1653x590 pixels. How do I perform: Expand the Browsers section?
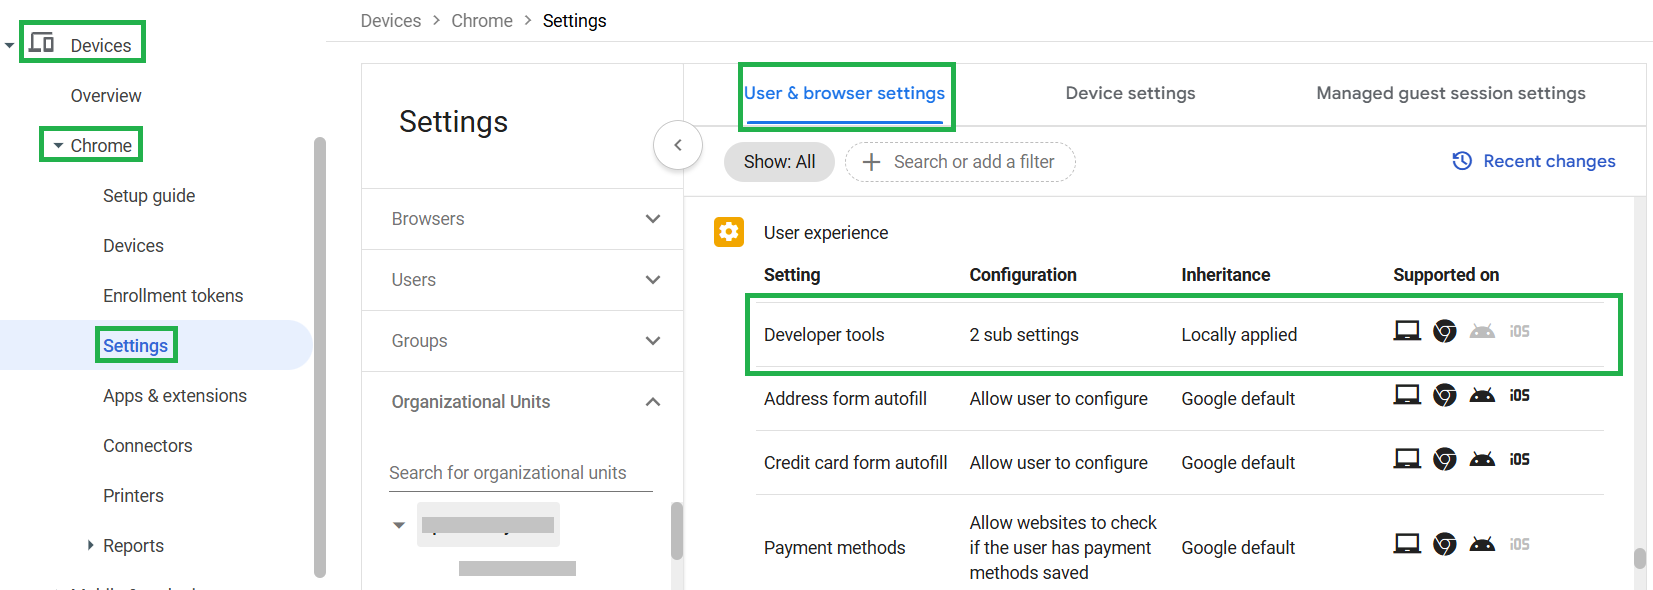click(653, 219)
